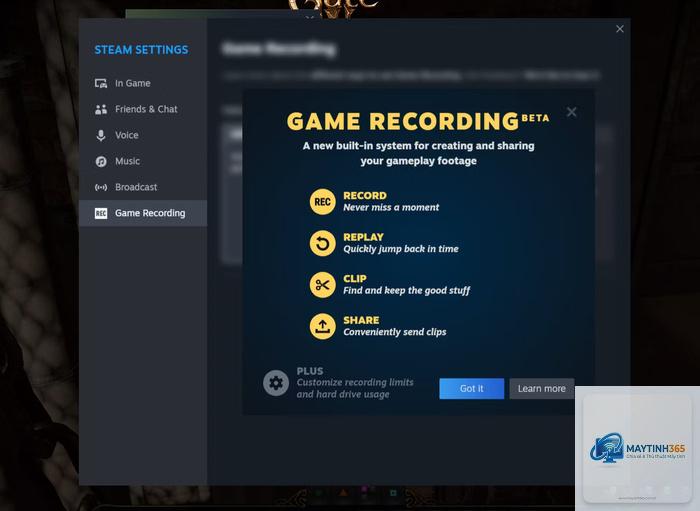Viewport: 700px width, 511px height.
Task: Click the REC icon beside Game Recording
Action: point(101,213)
